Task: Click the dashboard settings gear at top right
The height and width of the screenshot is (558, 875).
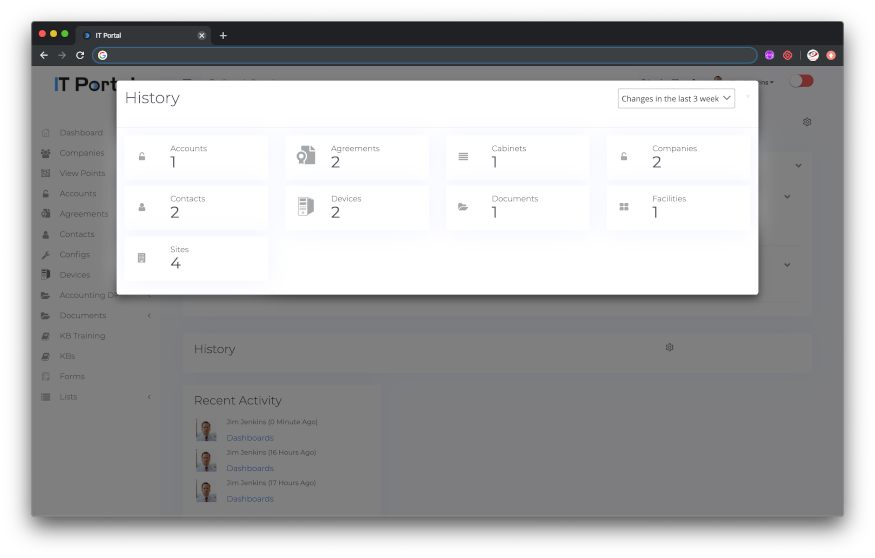Action: 807,122
